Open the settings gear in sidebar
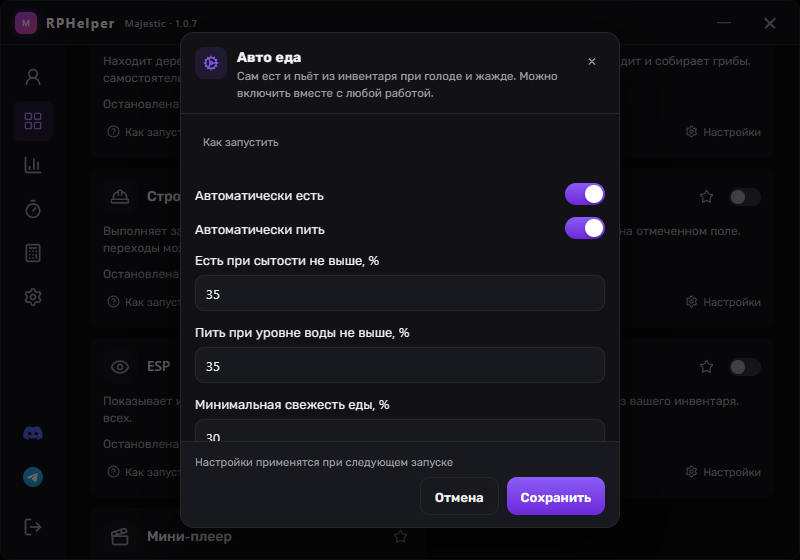800x560 pixels. (33, 297)
